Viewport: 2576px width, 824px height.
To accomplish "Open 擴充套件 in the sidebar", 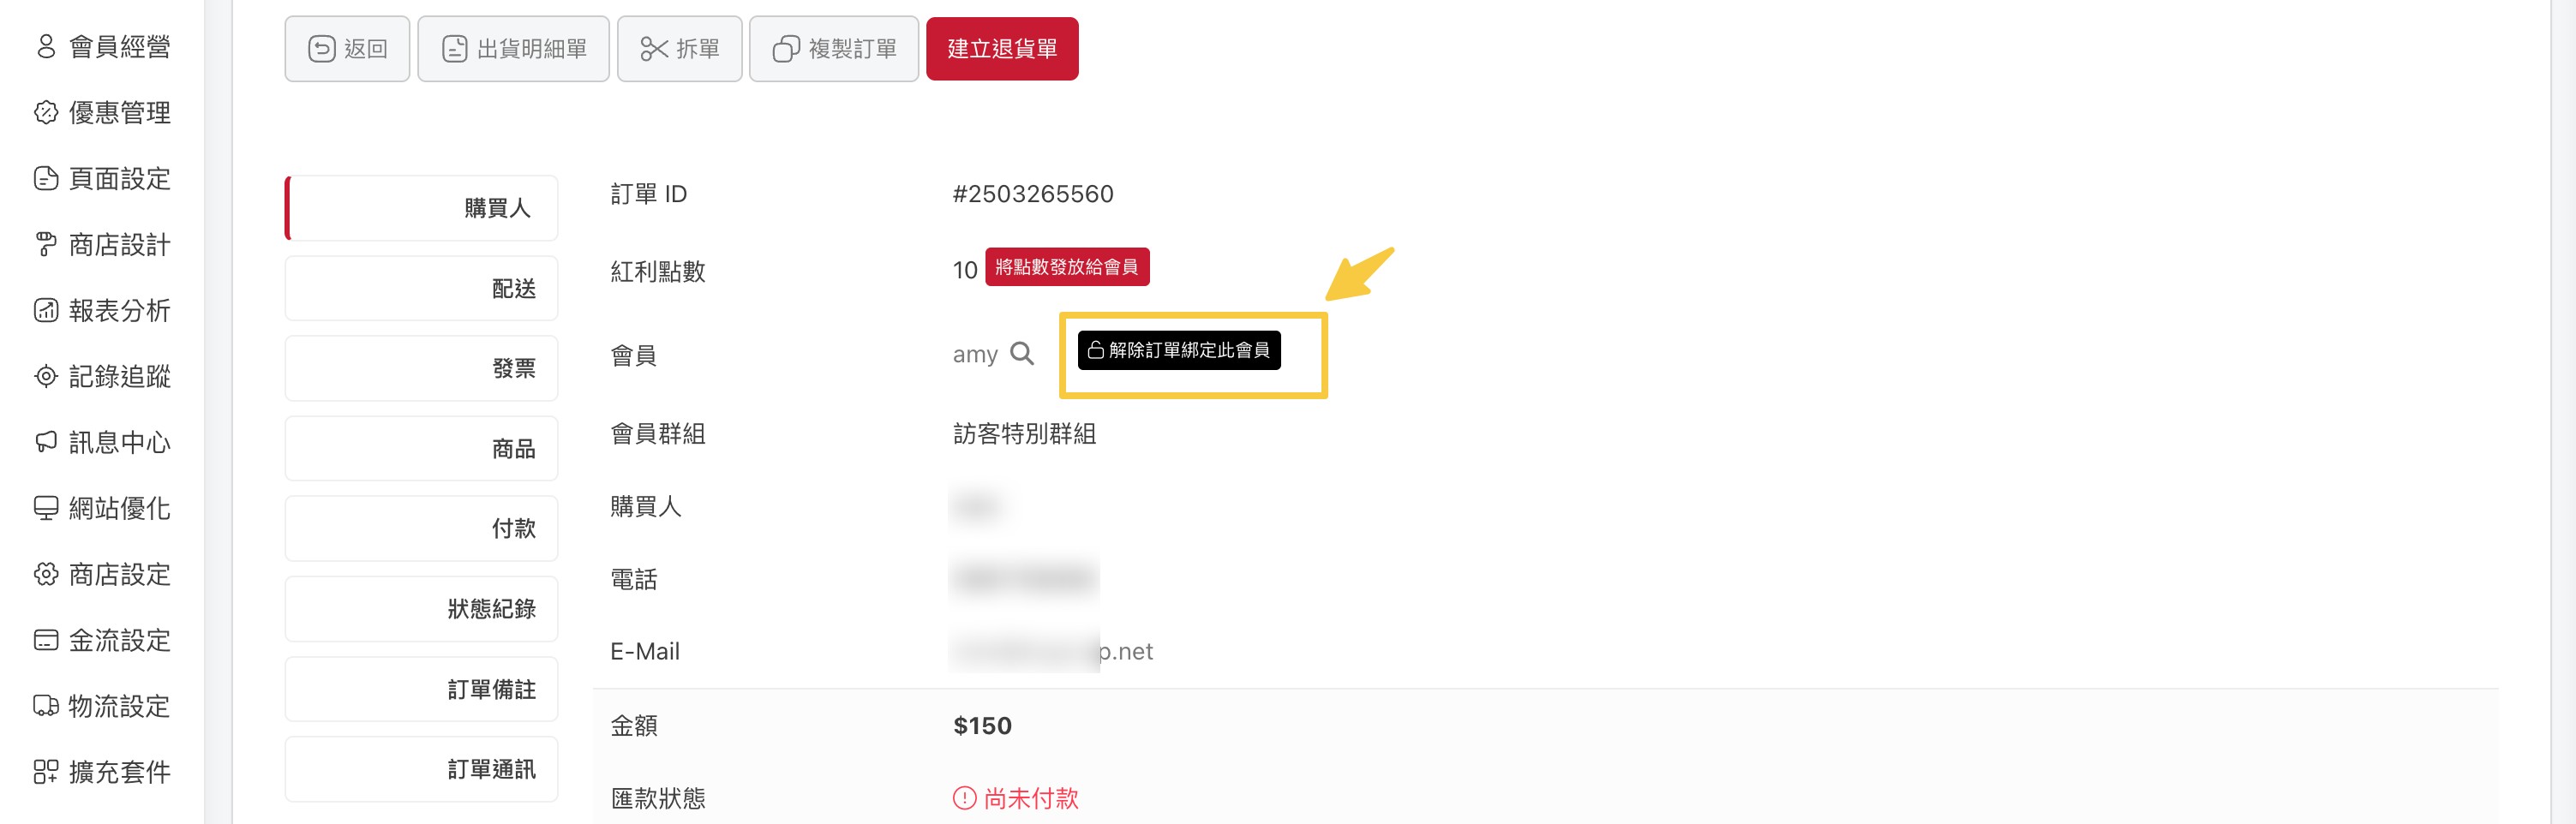I will click(x=102, y=772).
